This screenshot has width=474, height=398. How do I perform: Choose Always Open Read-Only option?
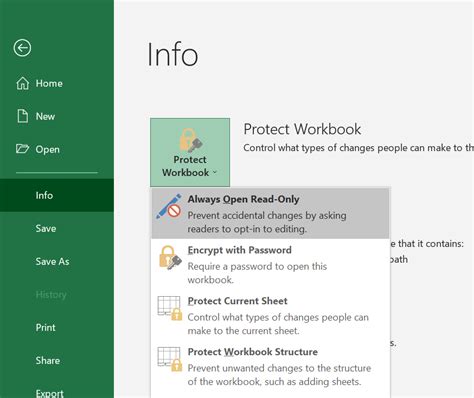(270, 214)
